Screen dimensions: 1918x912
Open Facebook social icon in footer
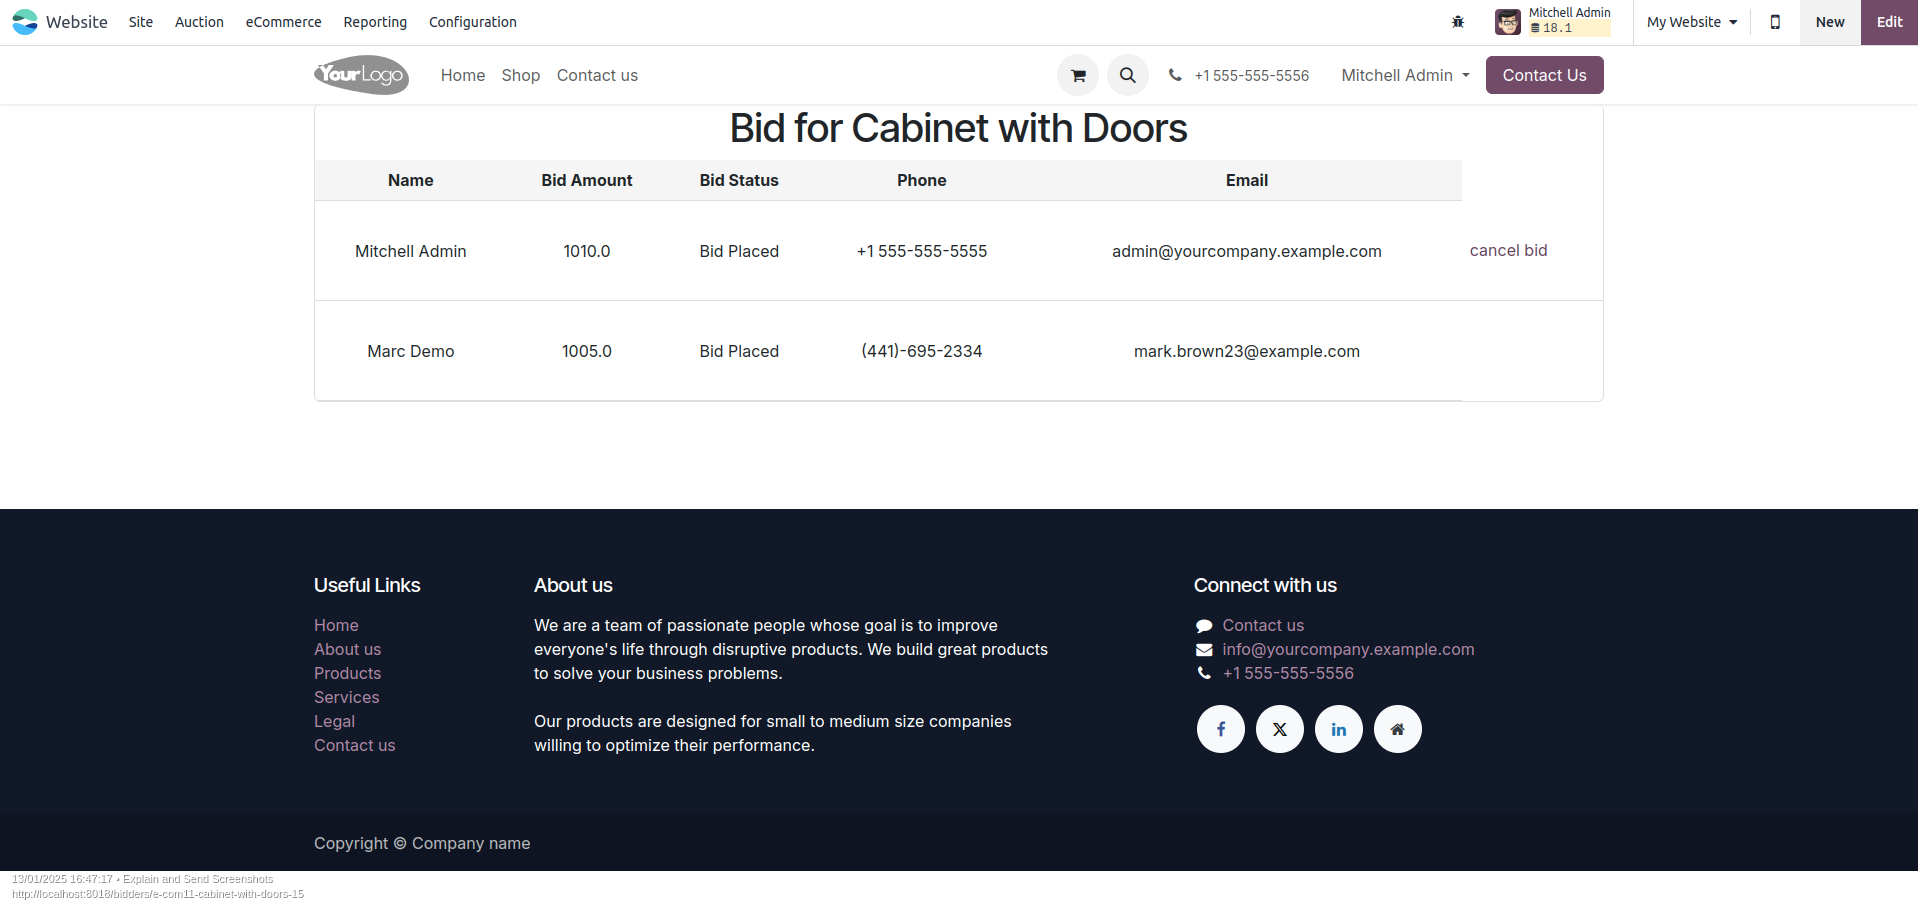coord(1221,729)
